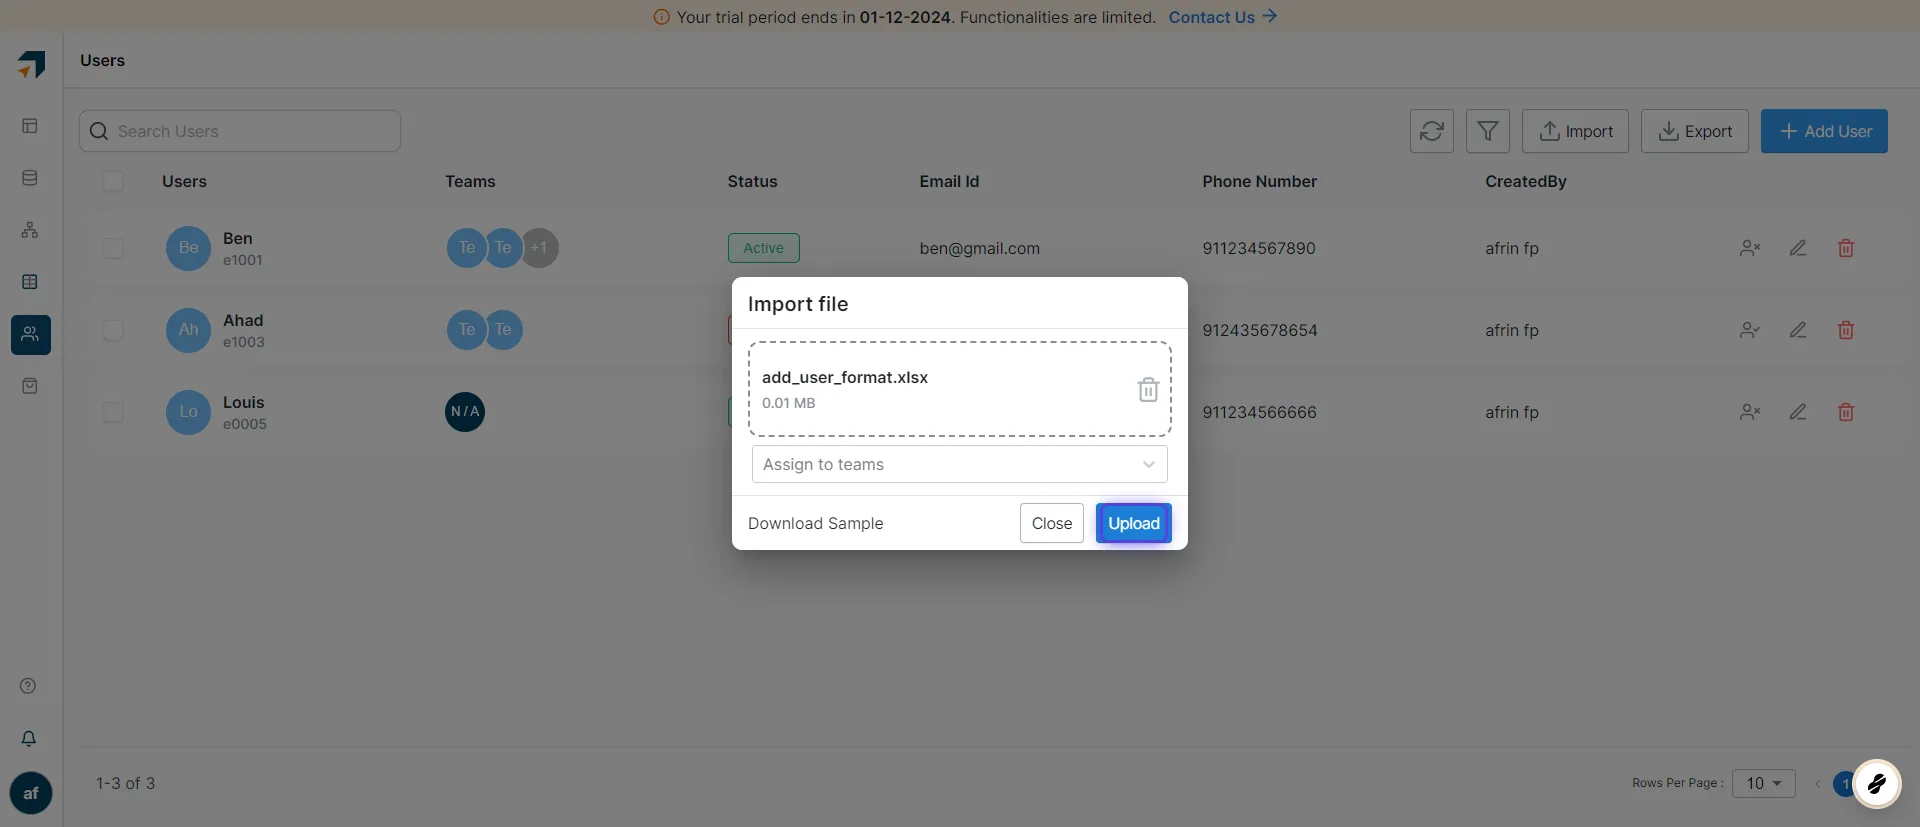Click the app logo in sidebar
The image size is (1920, 827).
[x=31, y=64]
